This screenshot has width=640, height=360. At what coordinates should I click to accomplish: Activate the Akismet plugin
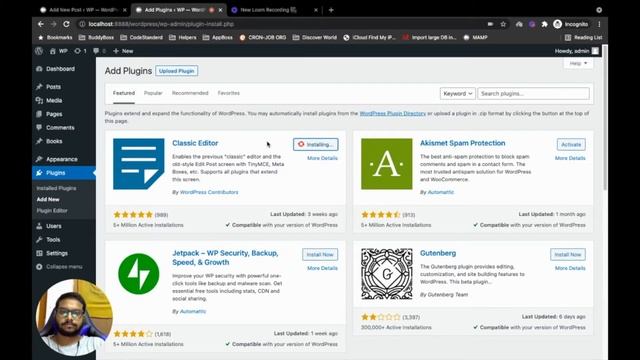coord(571,144)
